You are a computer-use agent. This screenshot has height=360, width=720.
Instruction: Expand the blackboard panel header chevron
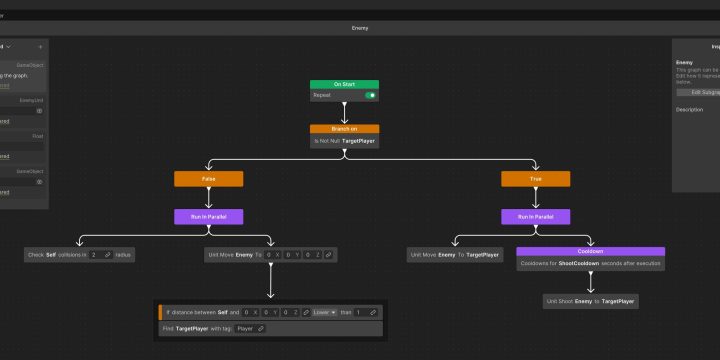[x=9, y=46]
